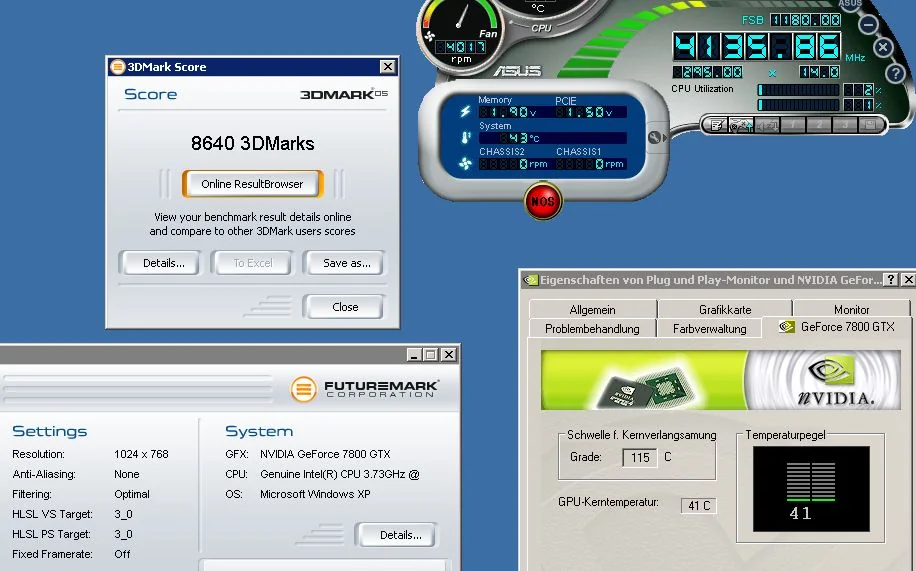
Task: Open the AI Booster settings notepad icon
Action: (717, 124)
